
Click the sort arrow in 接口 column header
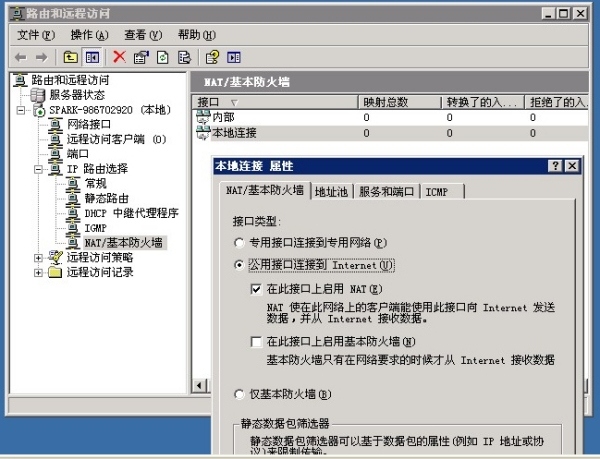point(235,103)
